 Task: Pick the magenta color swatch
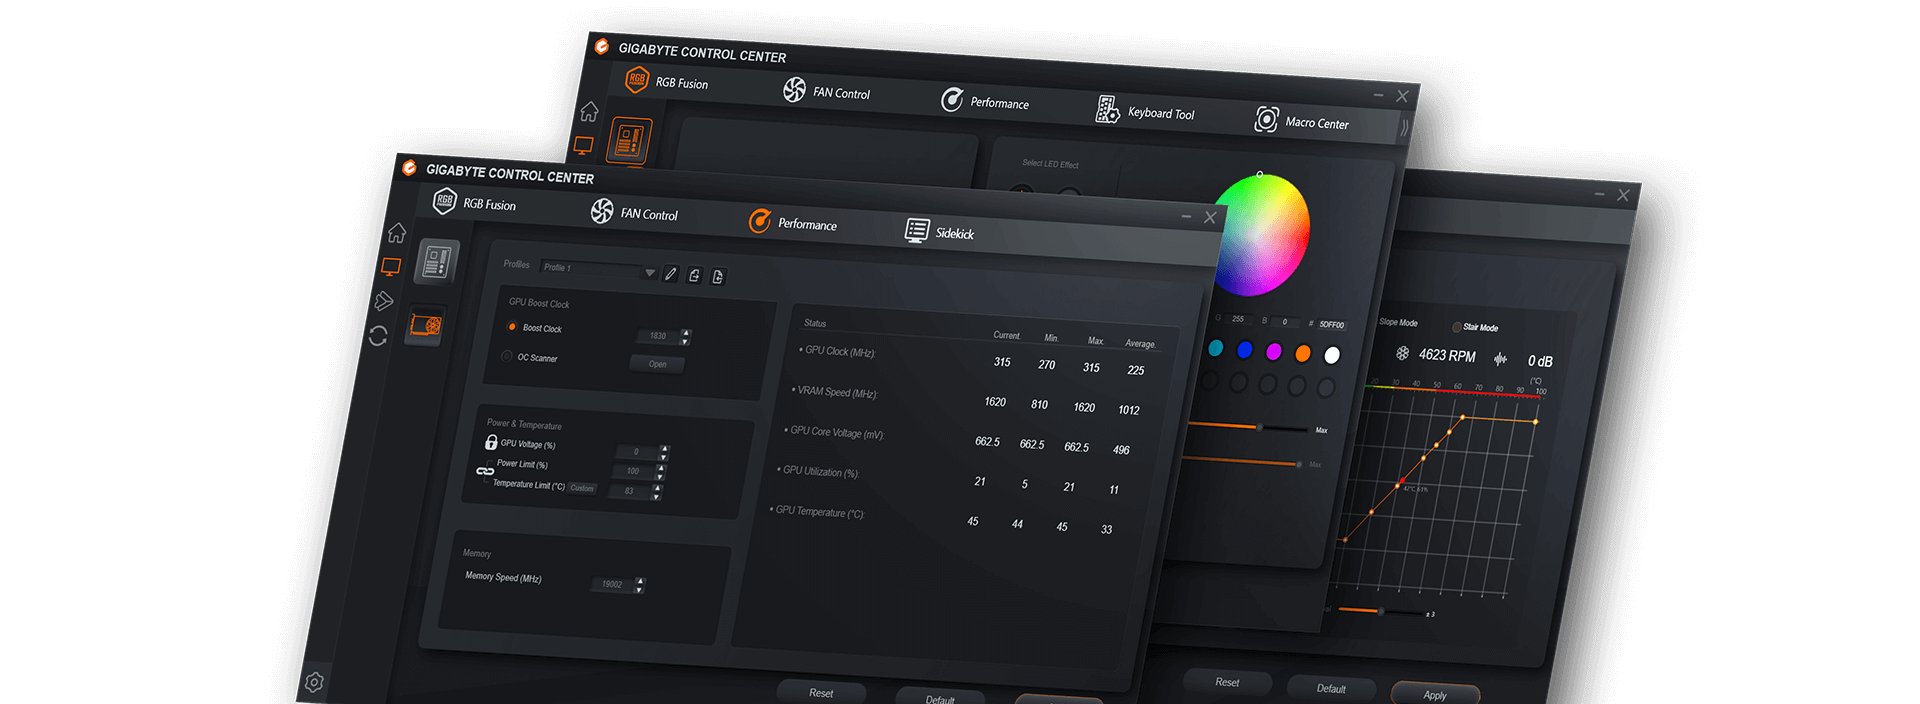coord(1274,351)
